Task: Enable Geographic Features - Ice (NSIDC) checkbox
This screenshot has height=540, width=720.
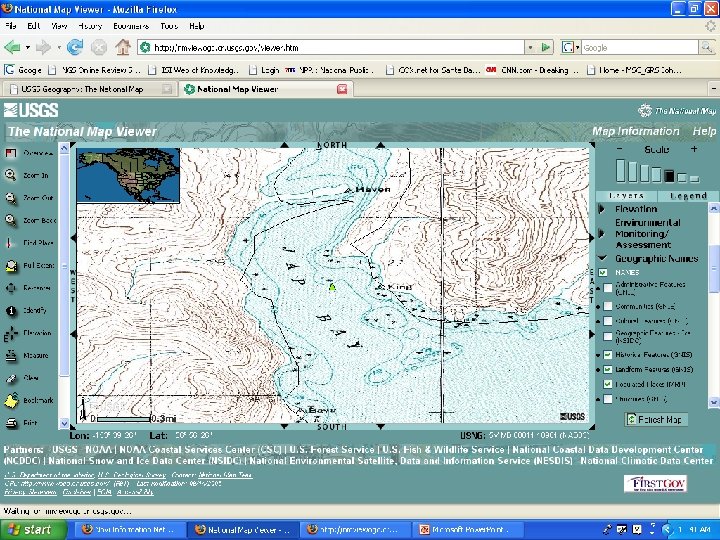Action: click(x=608, y=337)
